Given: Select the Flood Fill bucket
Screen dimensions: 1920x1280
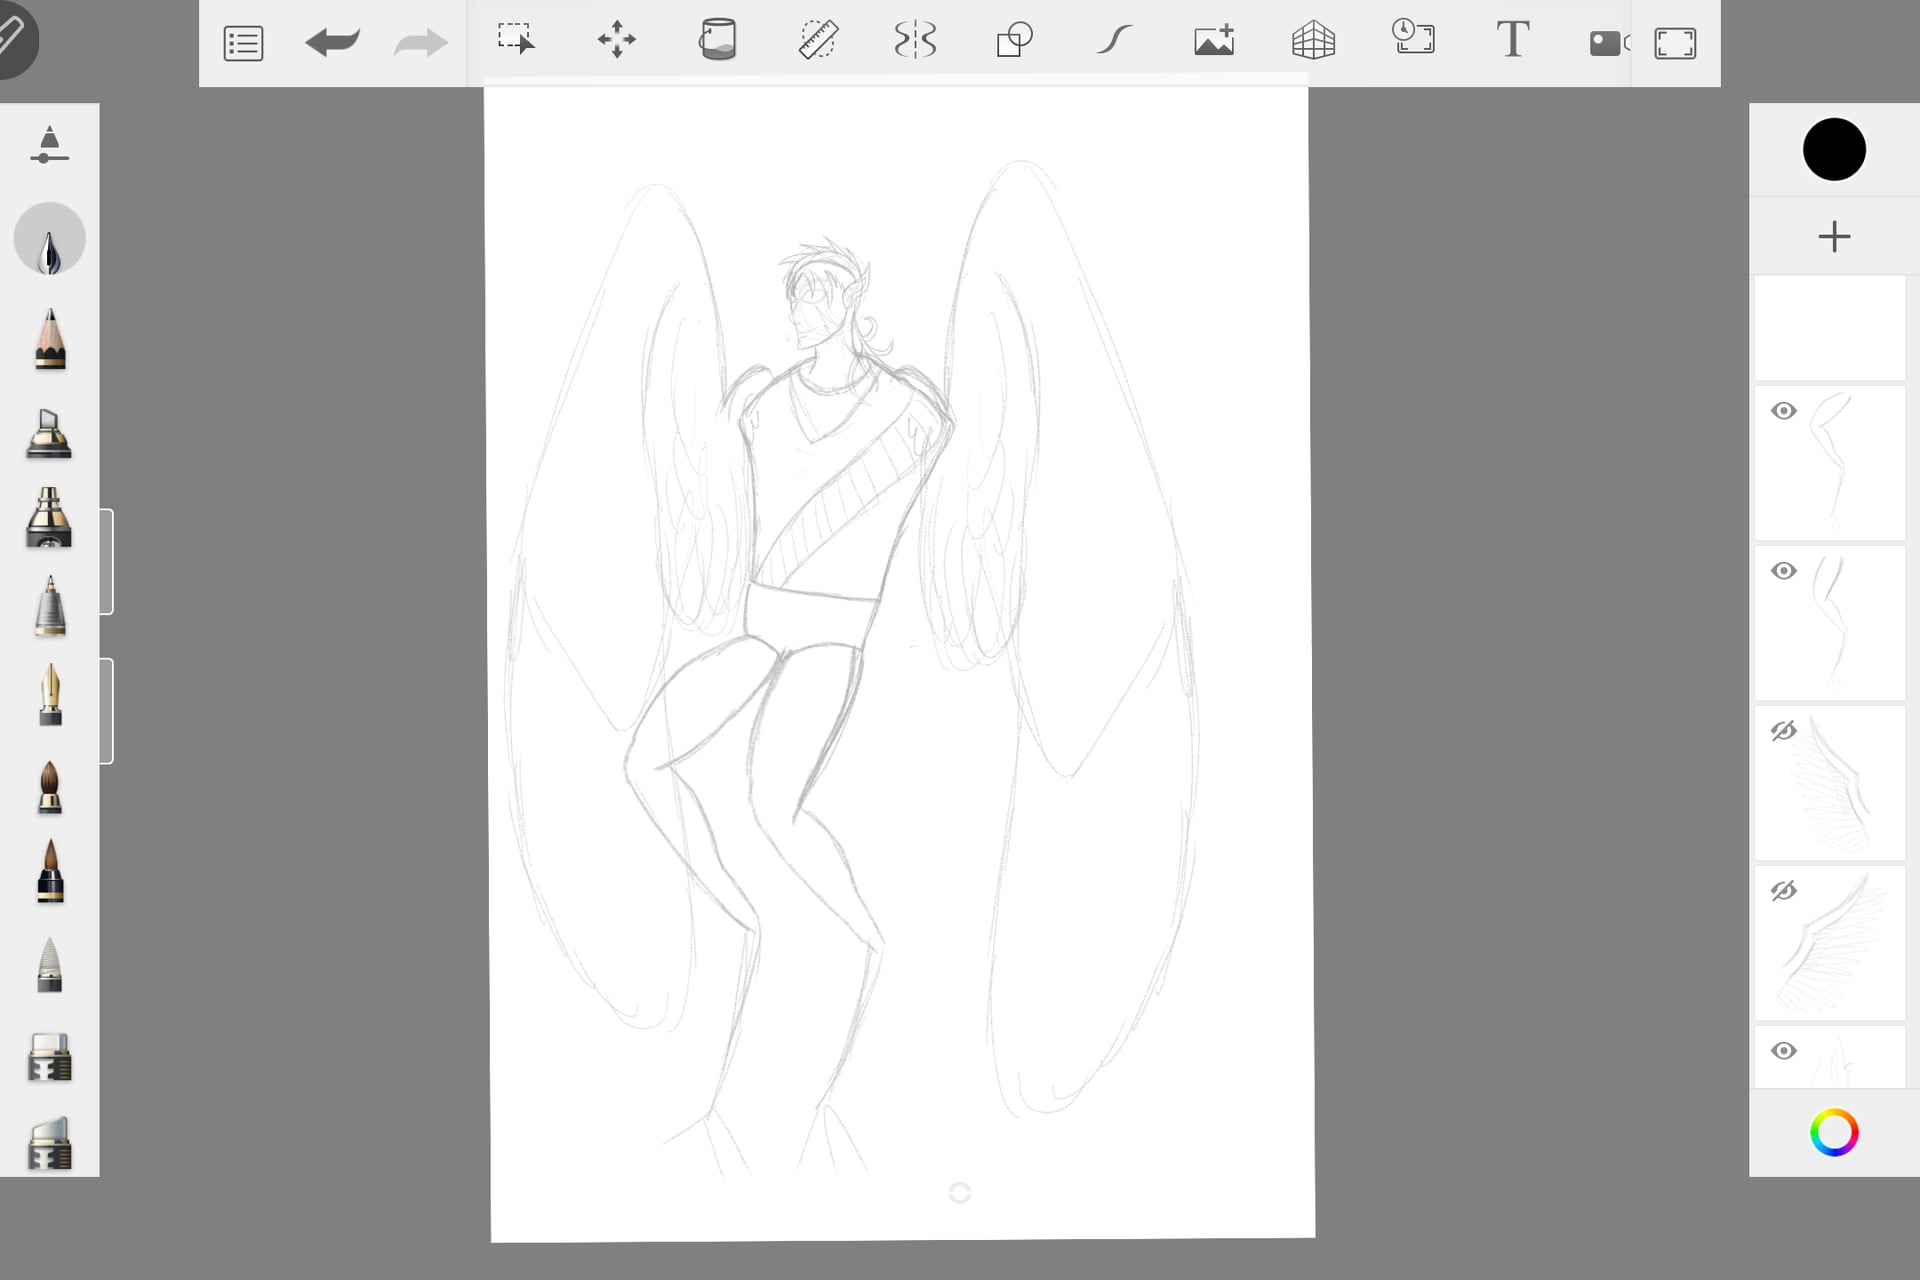Looking at the screenshot, I should [x=717, y=40].
